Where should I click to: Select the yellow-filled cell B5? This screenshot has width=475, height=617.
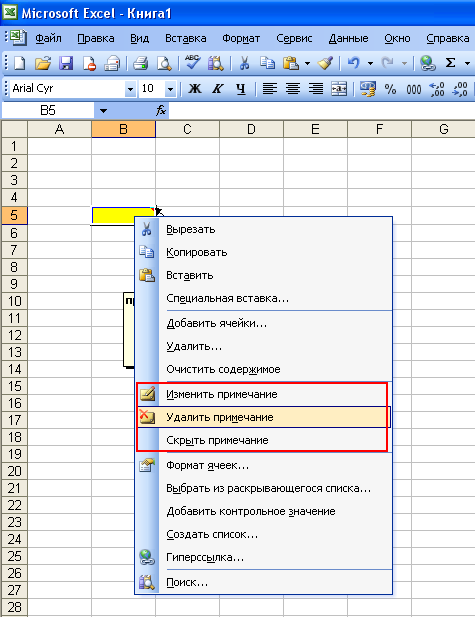[x=123, y=215]
